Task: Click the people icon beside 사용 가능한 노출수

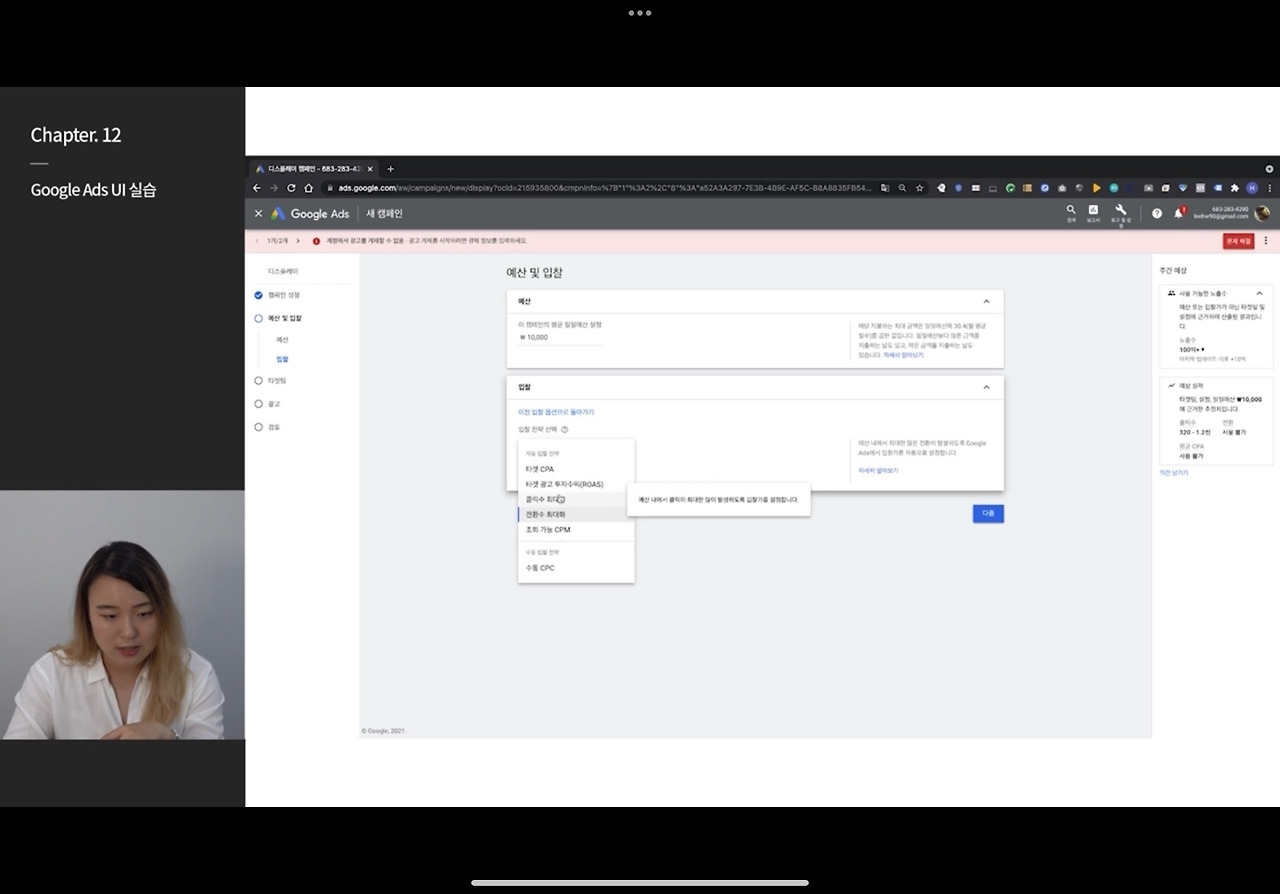Action: tap(1171, 294)
